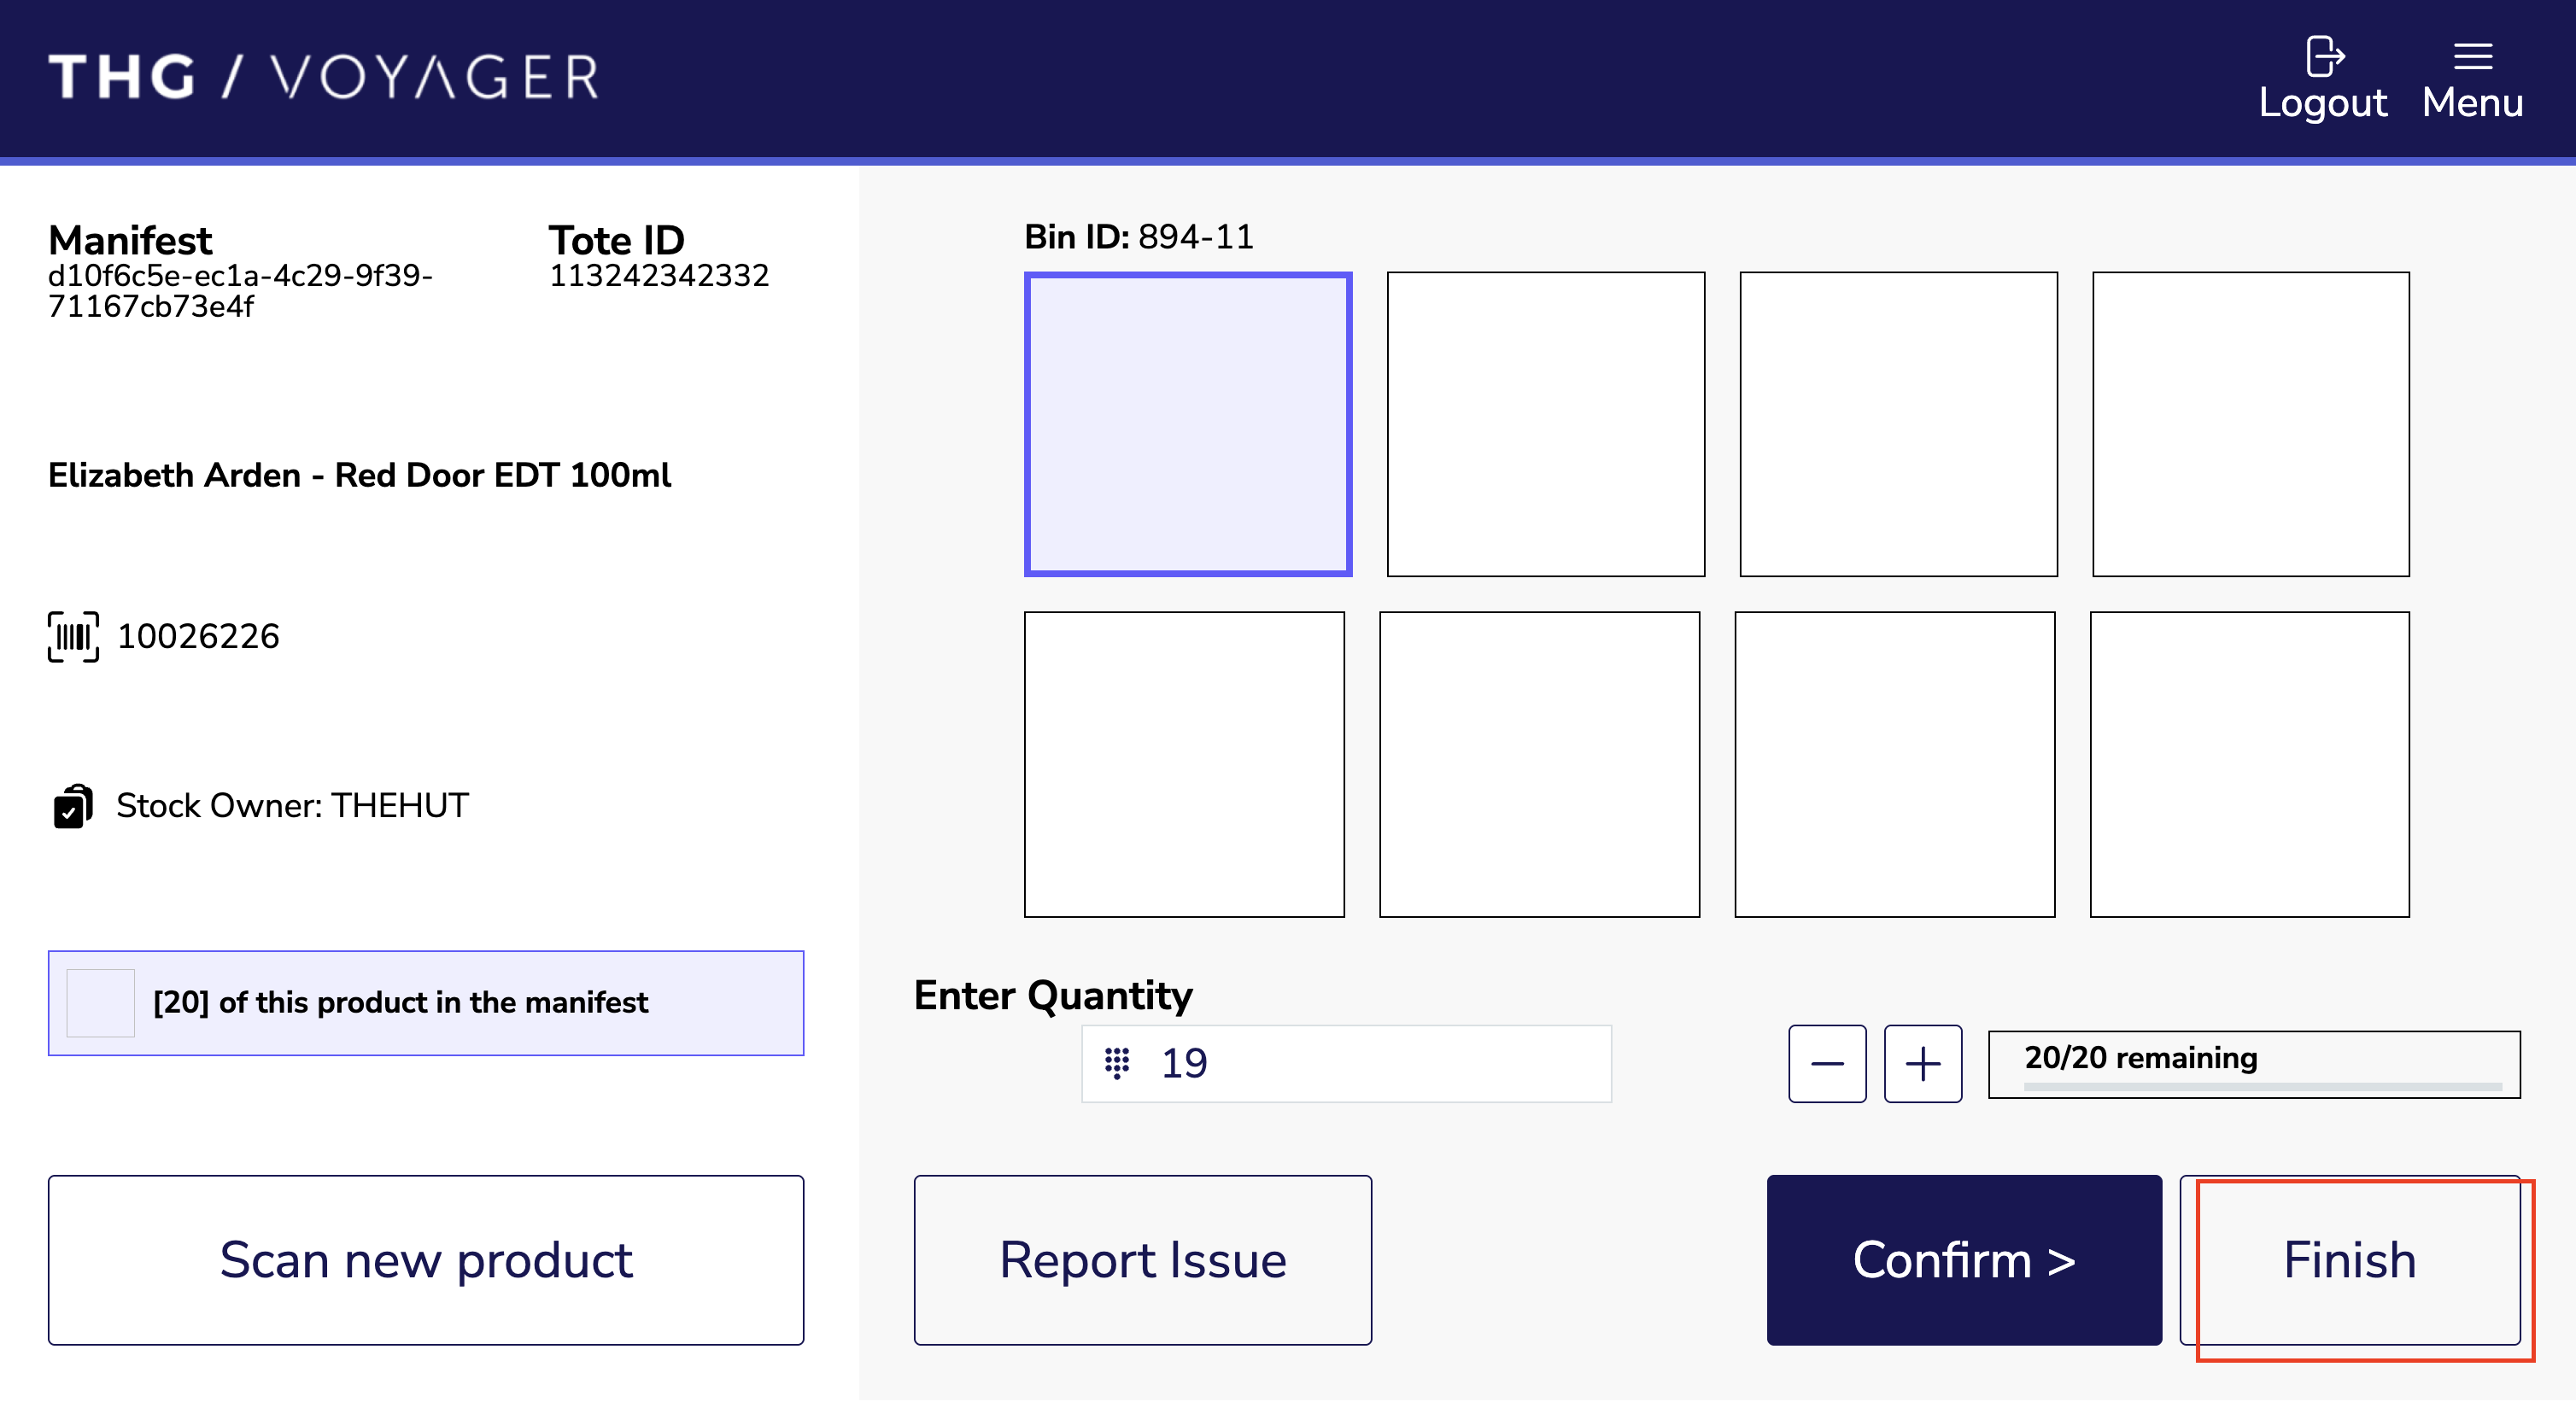
Task: Open the hamburger Menu icon
Action: pos(2472,56)
